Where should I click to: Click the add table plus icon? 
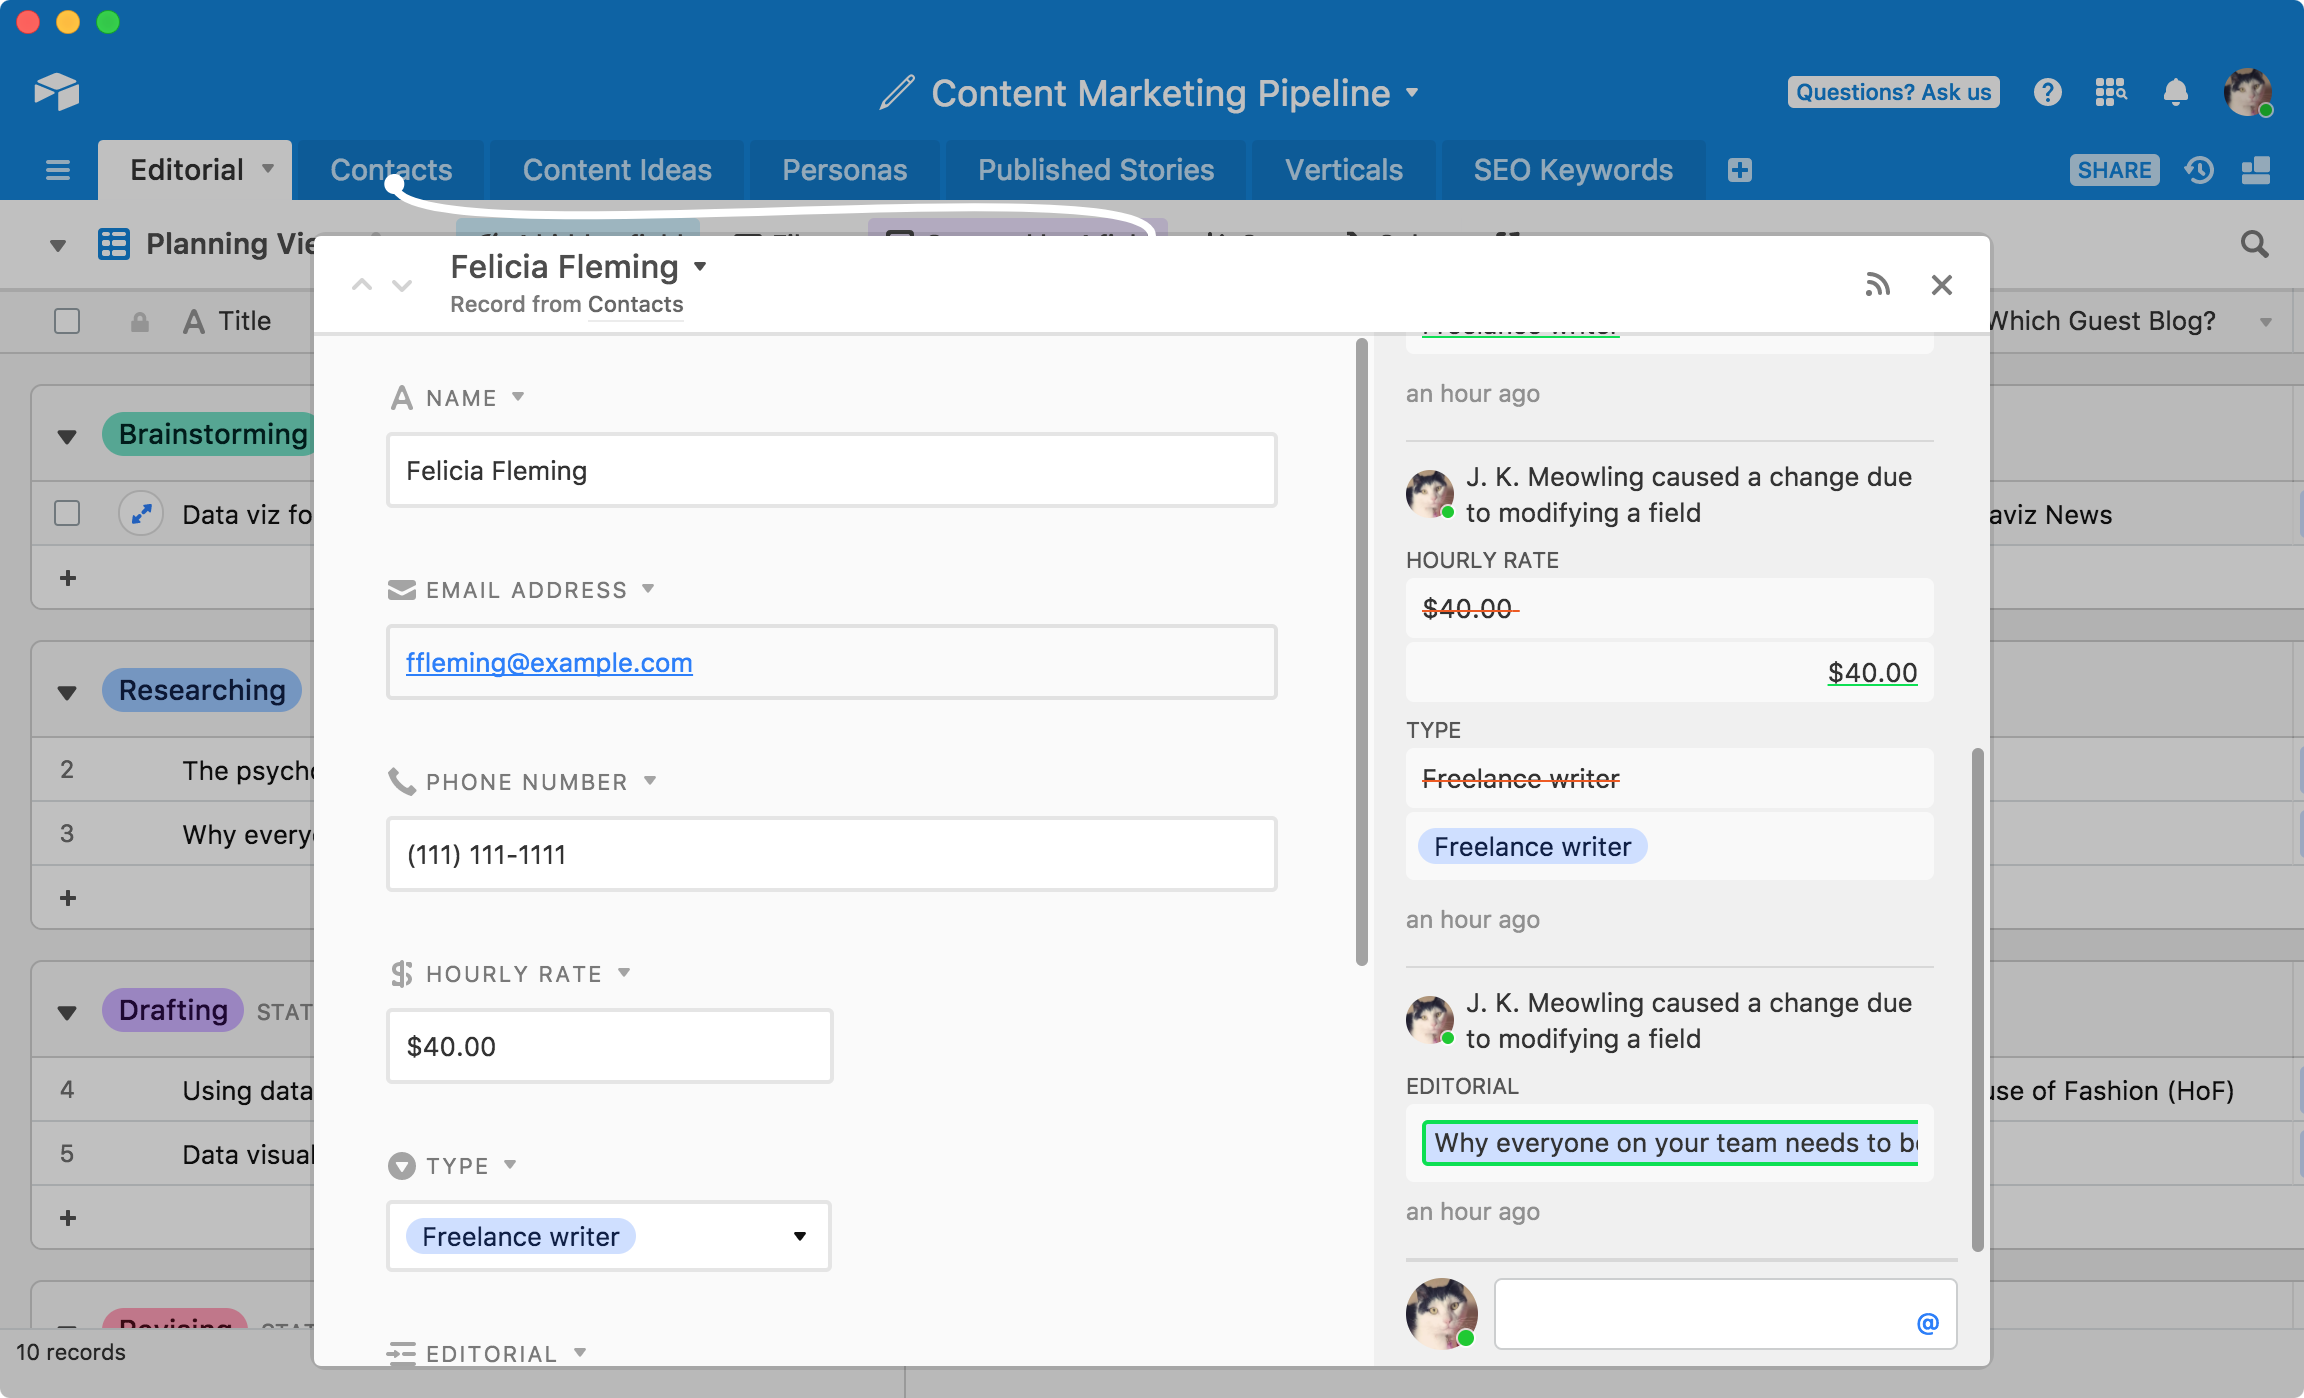click(1740, 170)
